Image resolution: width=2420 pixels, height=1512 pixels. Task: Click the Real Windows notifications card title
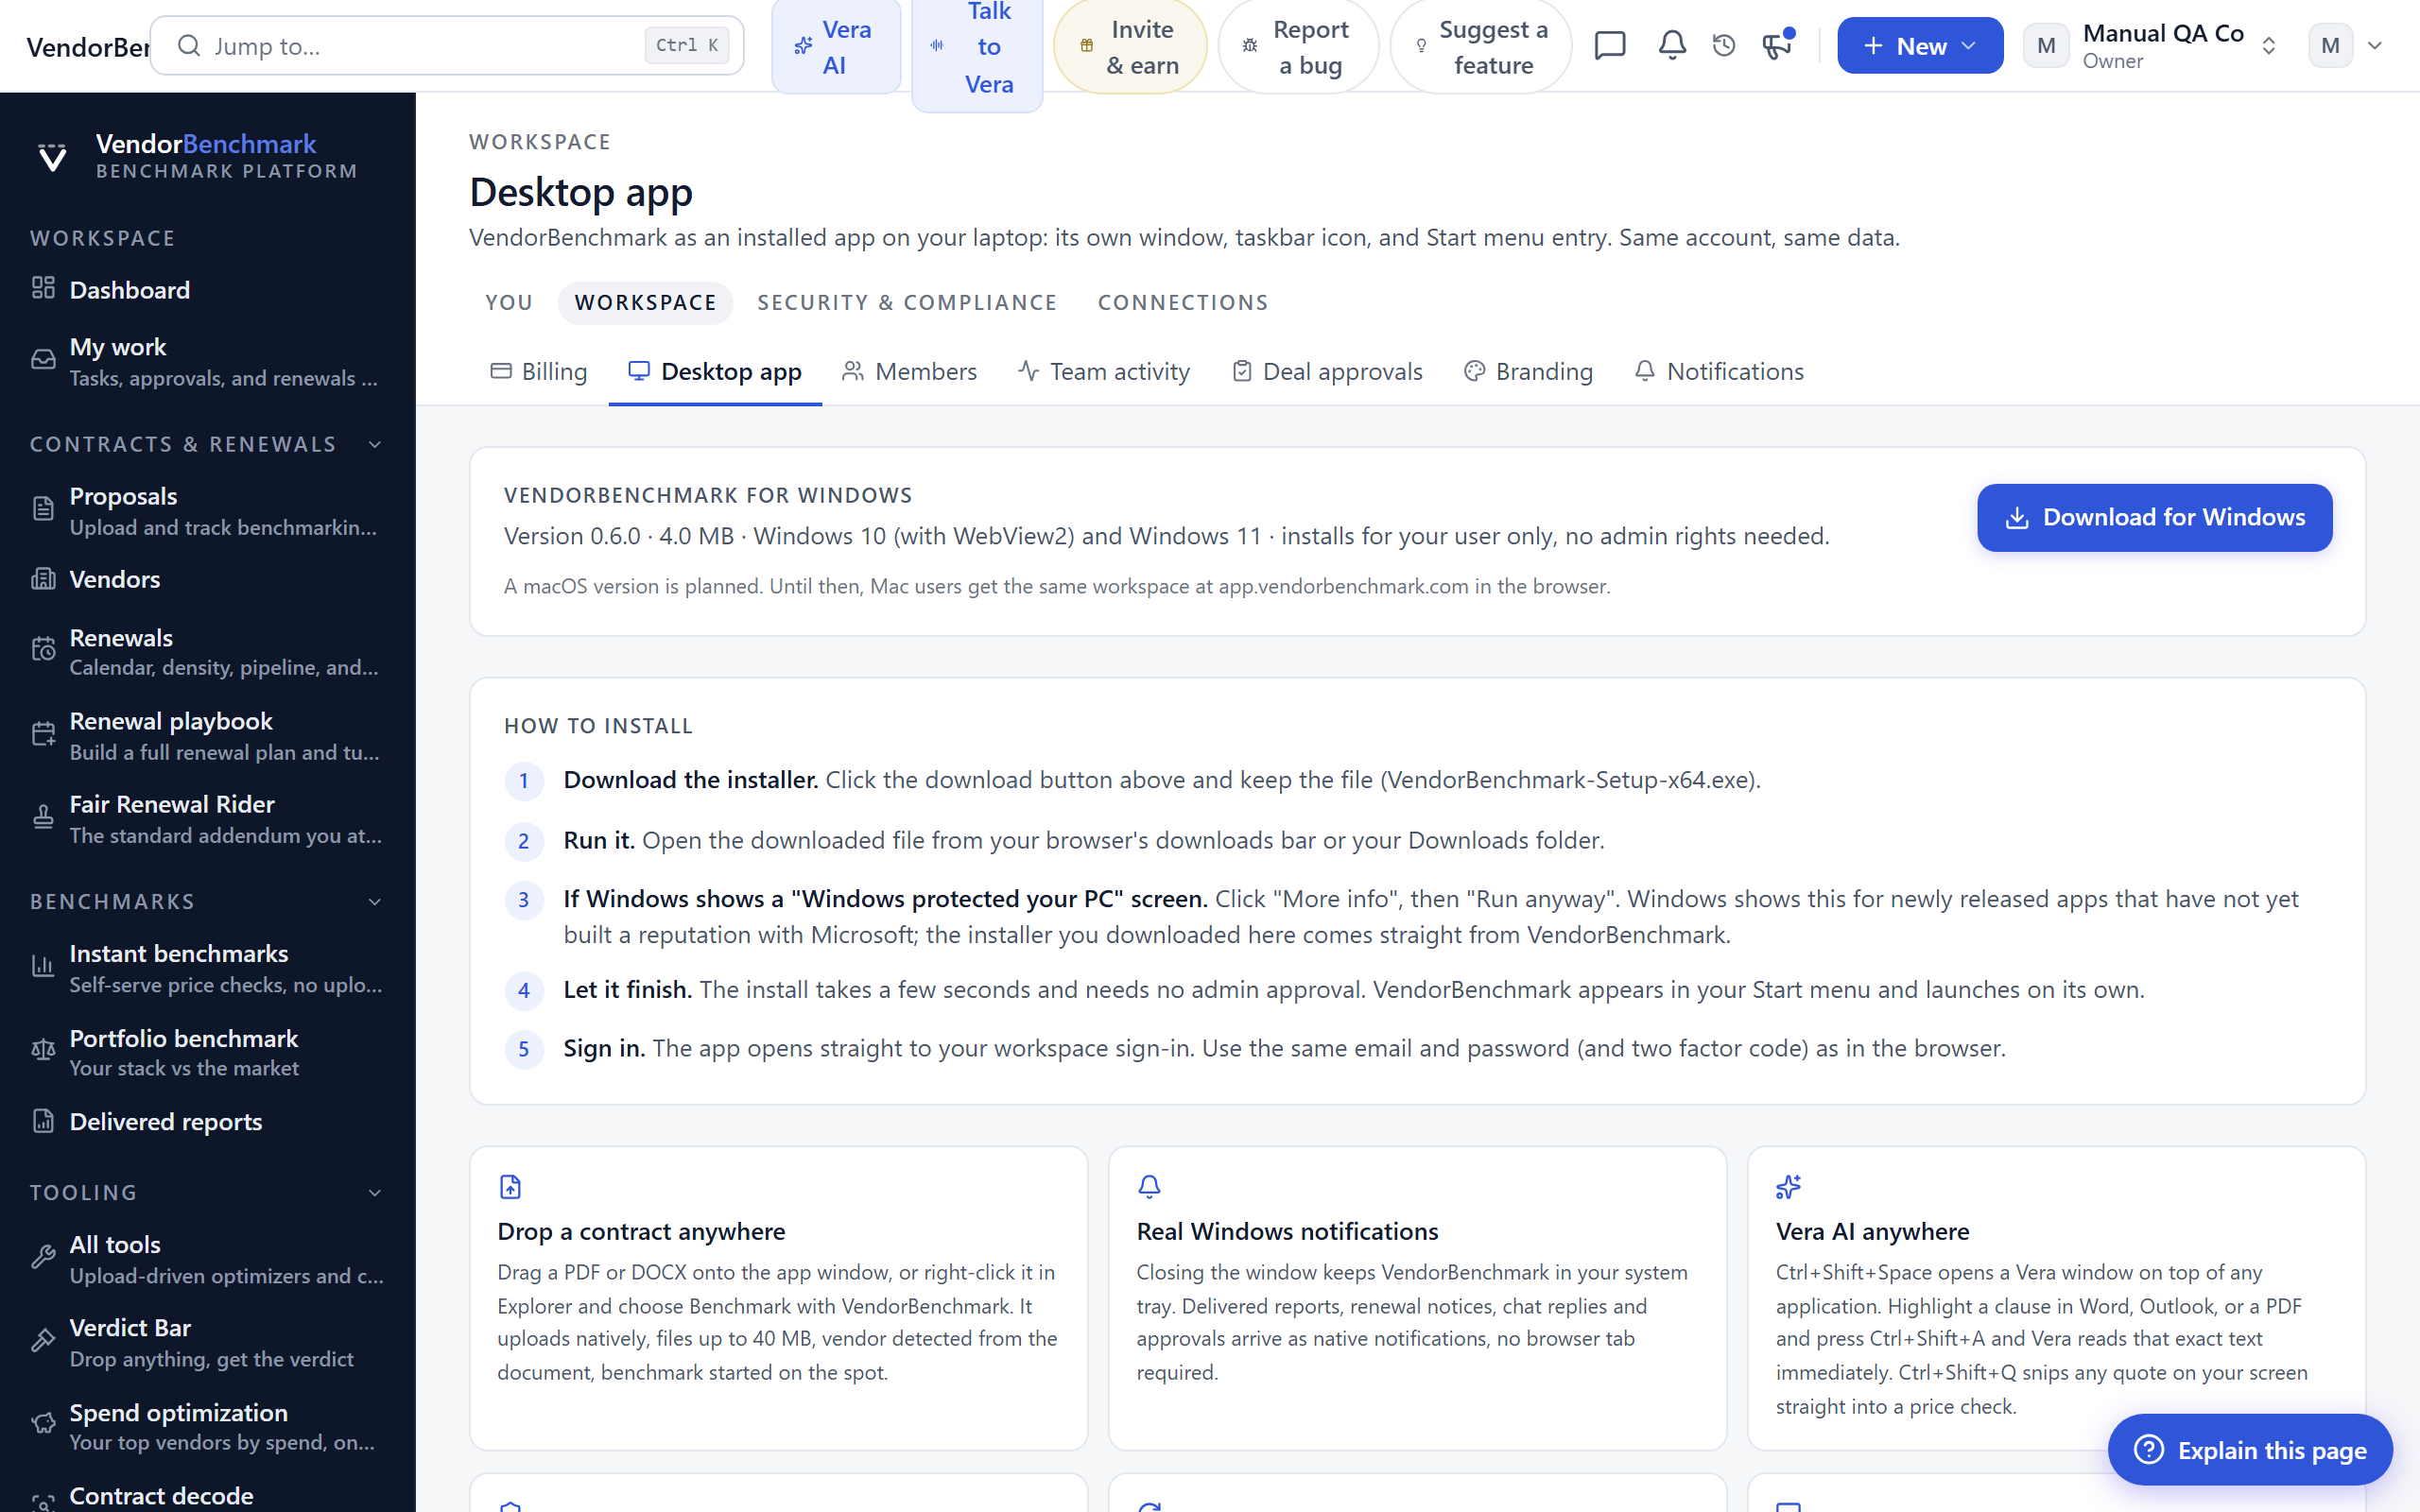click(x=1287, y=1231)
